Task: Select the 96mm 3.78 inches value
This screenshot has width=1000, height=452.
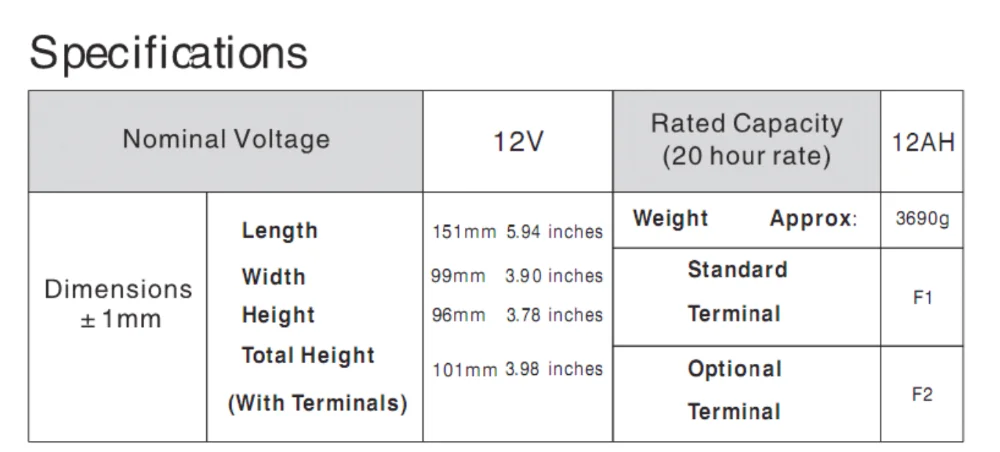Action: click(517, 315)
